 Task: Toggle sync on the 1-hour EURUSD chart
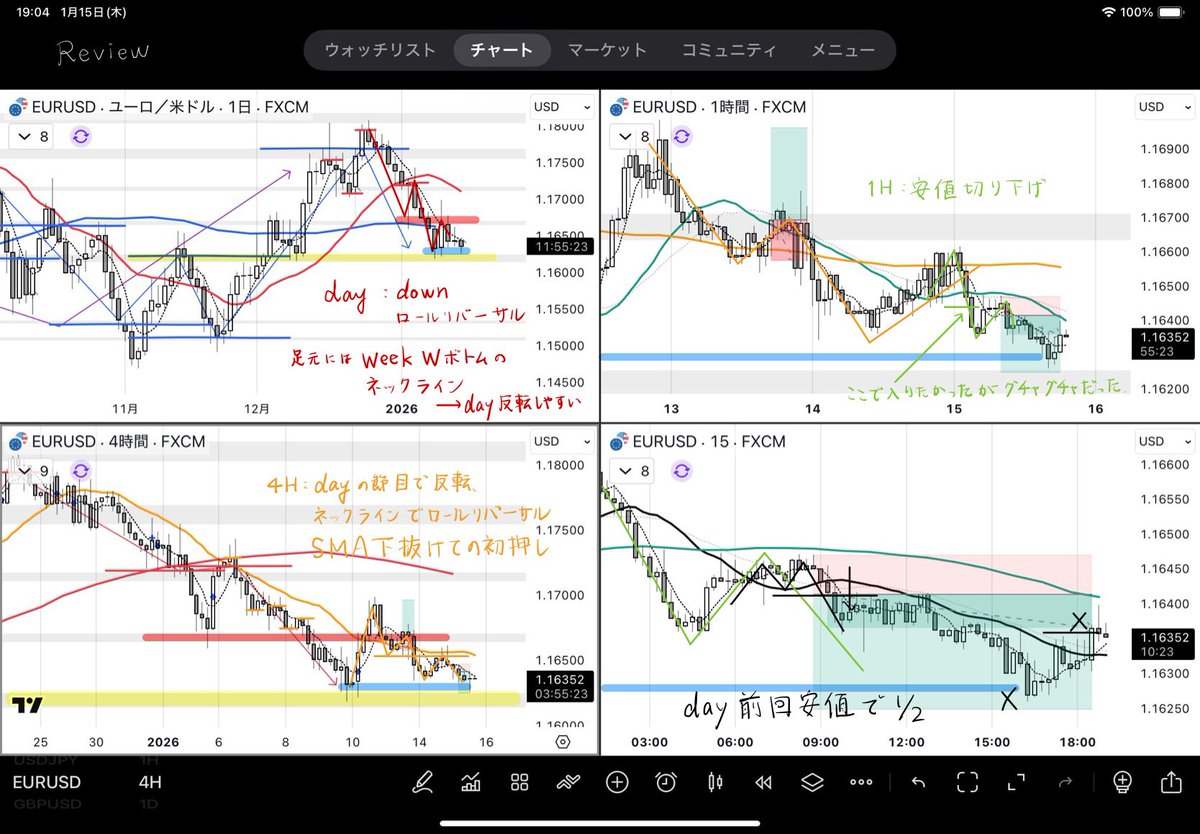[682, 137]
